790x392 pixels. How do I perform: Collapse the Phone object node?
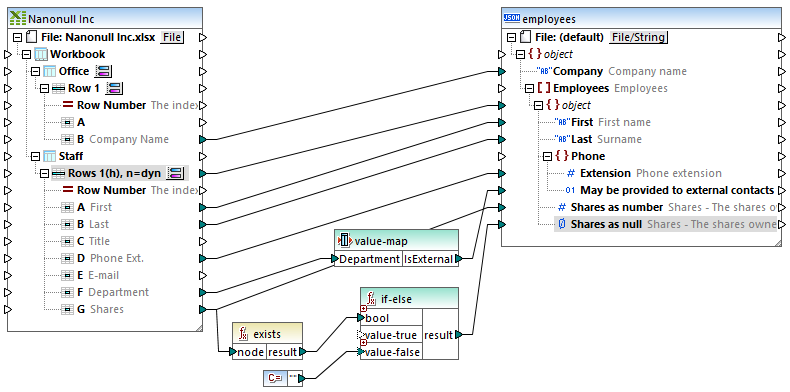[547, 156]
